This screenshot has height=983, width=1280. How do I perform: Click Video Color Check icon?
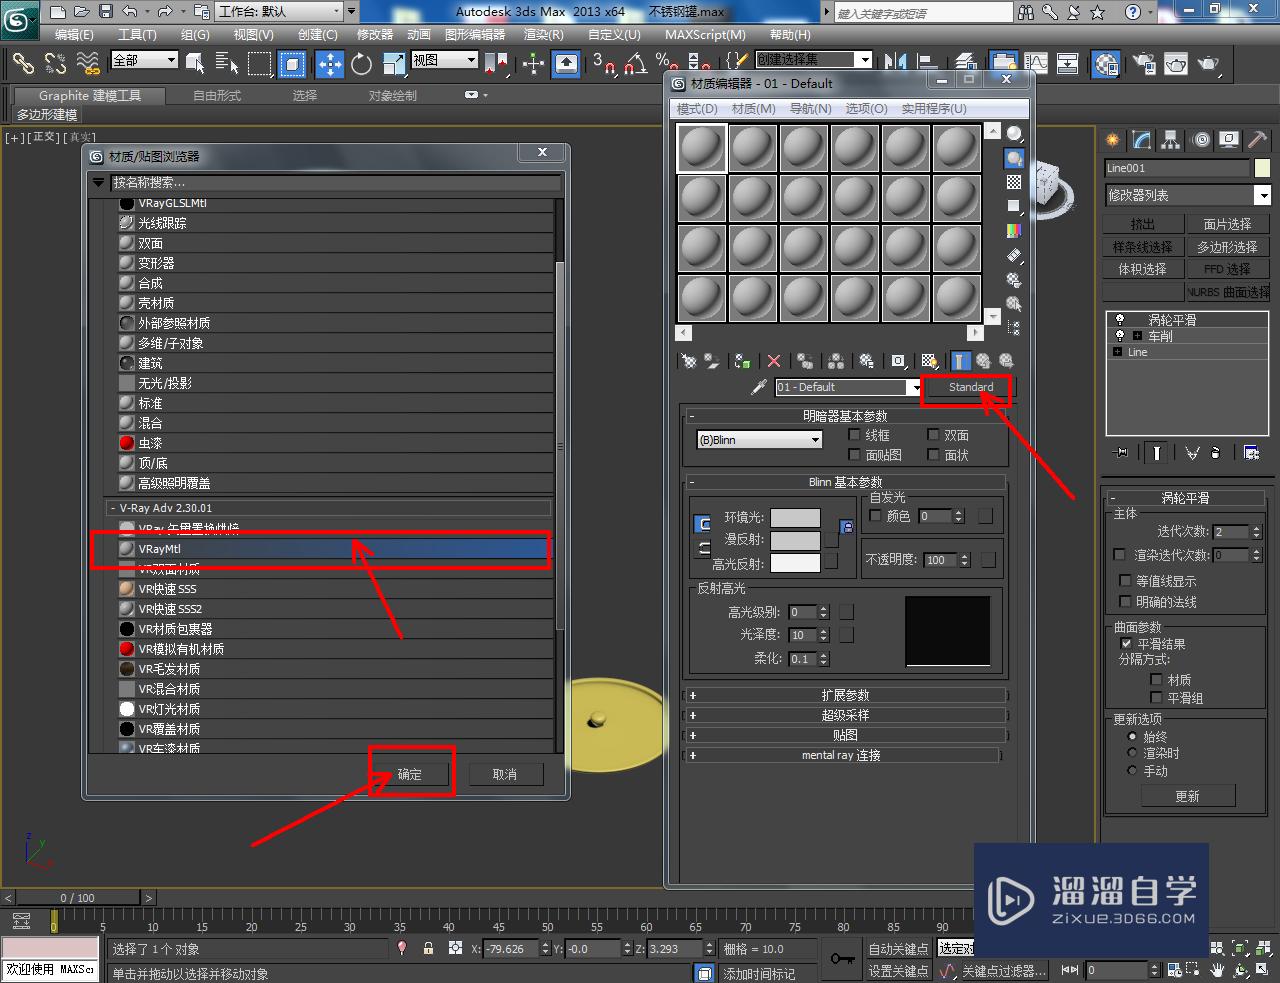1014,231
